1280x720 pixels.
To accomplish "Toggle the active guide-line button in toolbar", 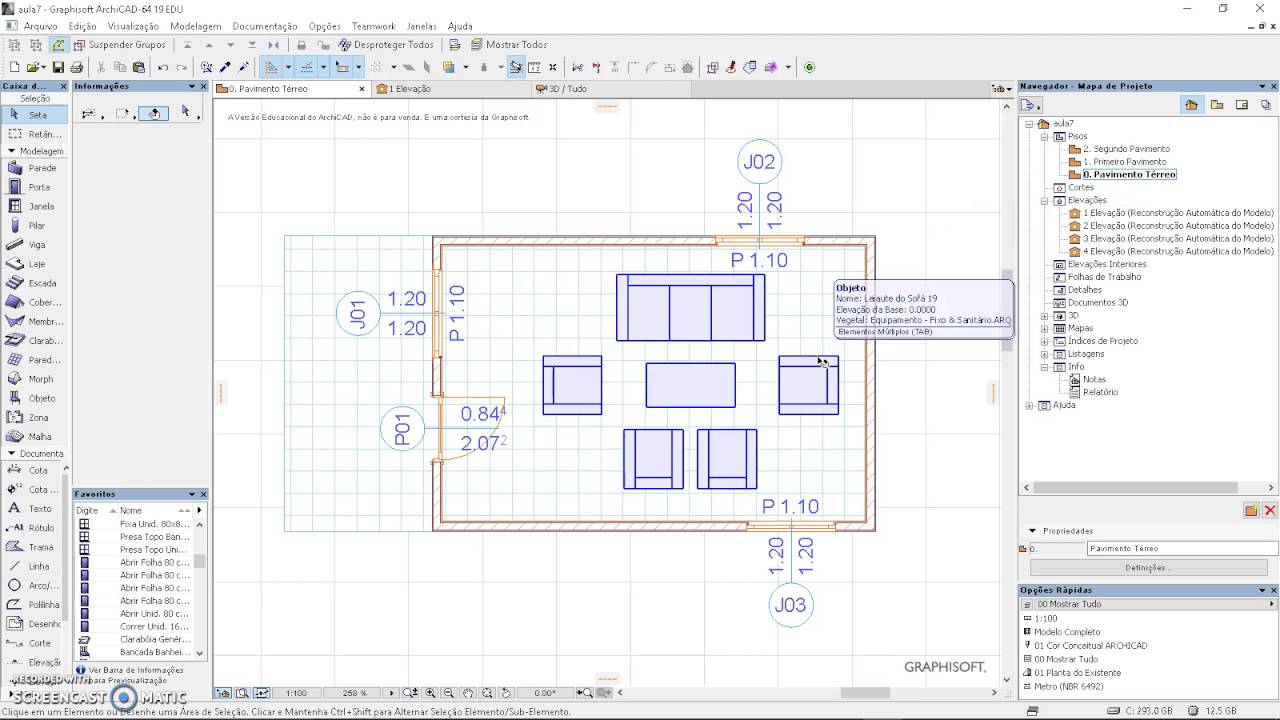I will click(271, 68).
